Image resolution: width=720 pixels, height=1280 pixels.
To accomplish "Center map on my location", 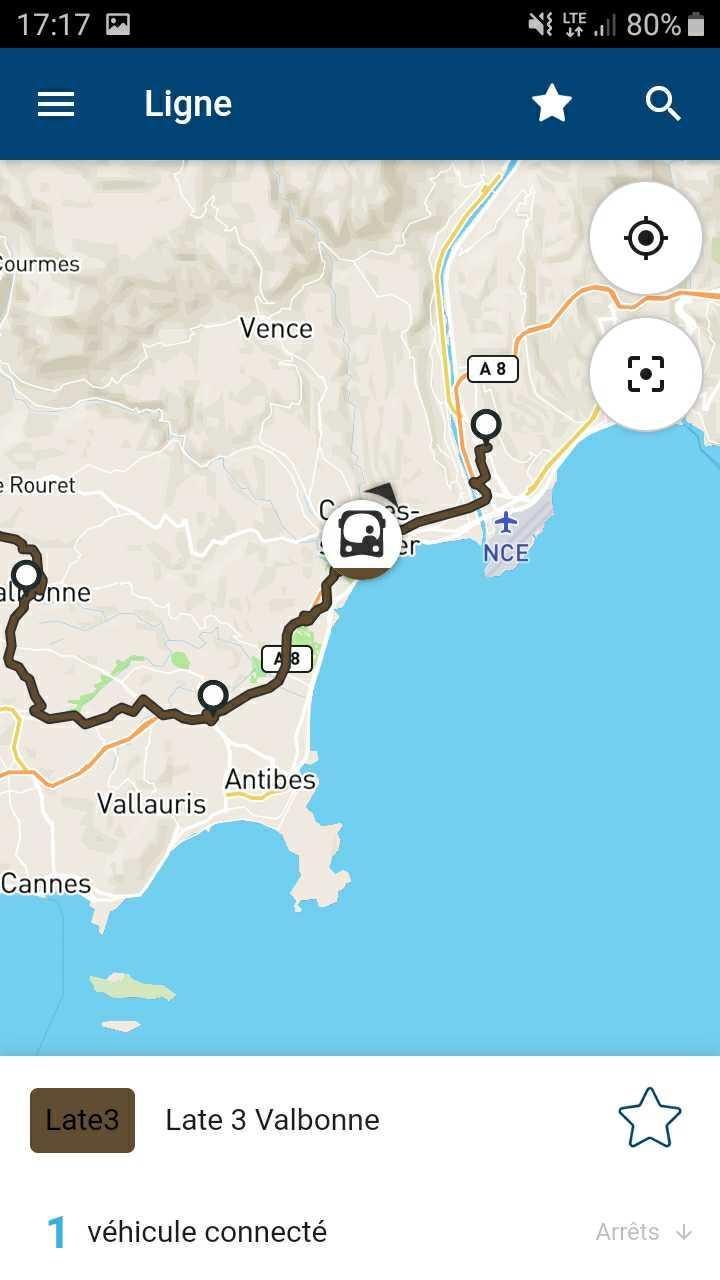I will 646,238.
